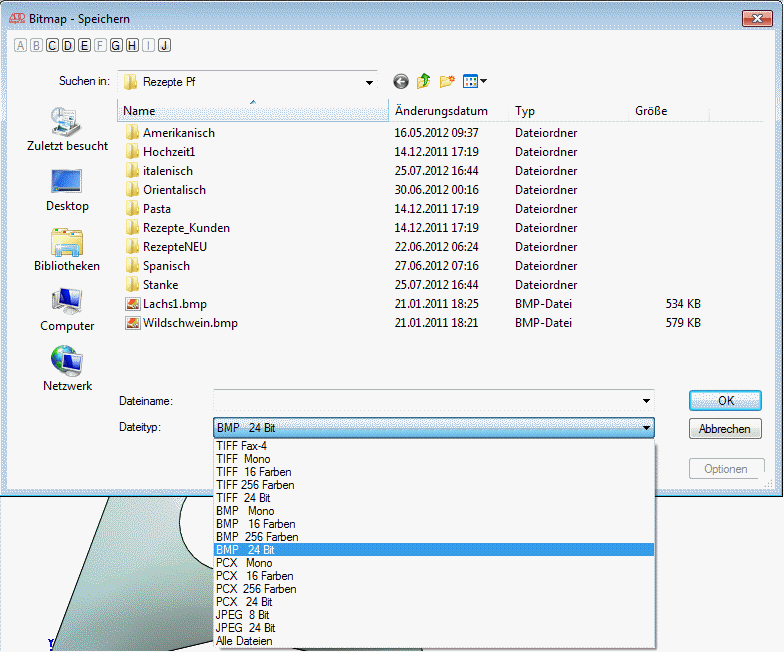Viewport: 784px width, 652px height.
Task: Choose JPEG 24 Bit file type
Action: point(434,628)
